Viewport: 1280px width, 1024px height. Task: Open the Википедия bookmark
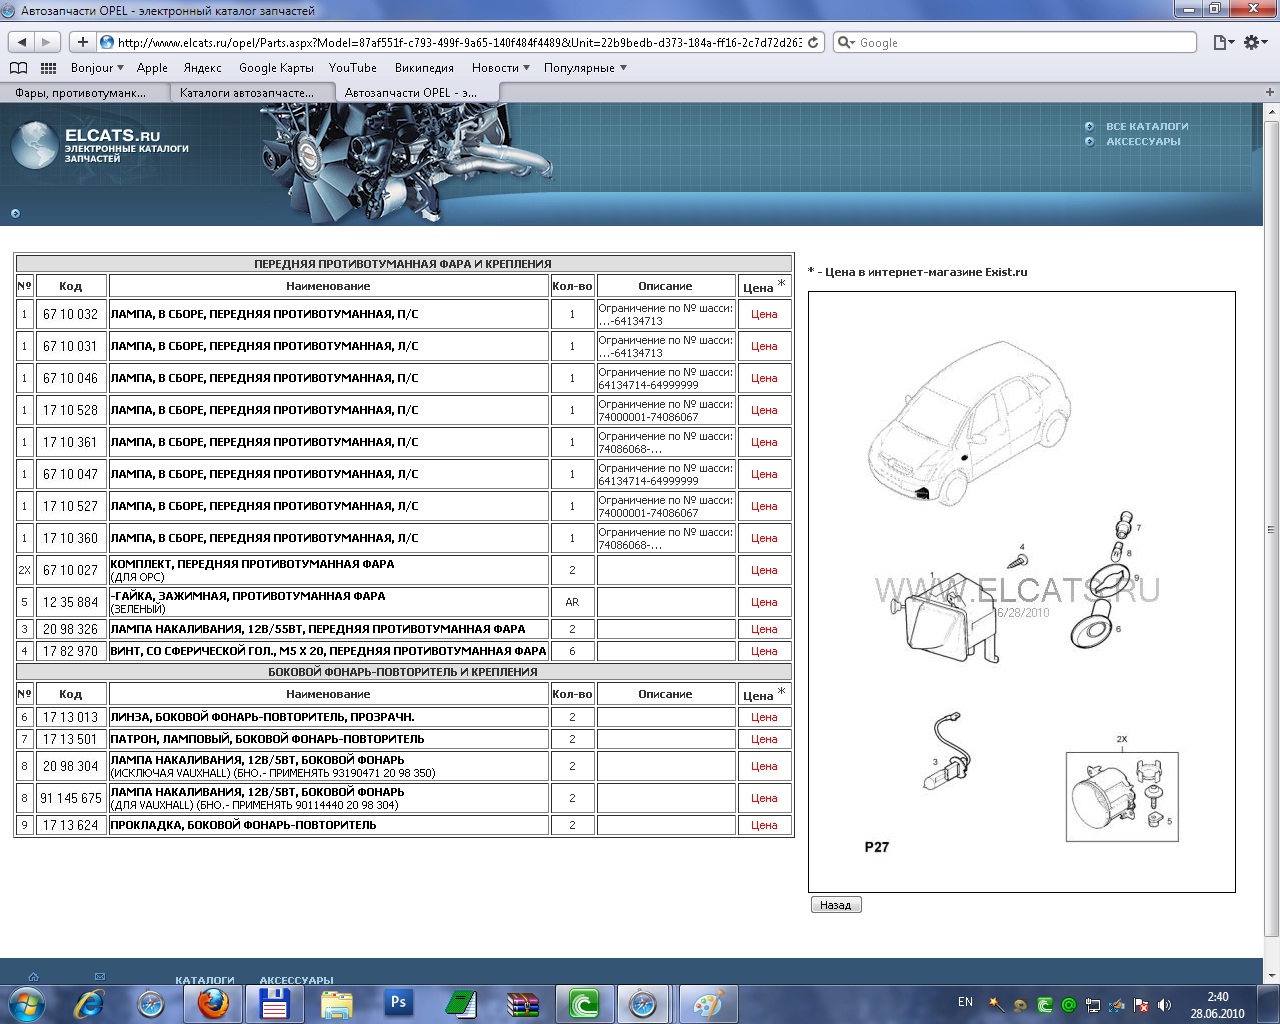click(424, 68)
